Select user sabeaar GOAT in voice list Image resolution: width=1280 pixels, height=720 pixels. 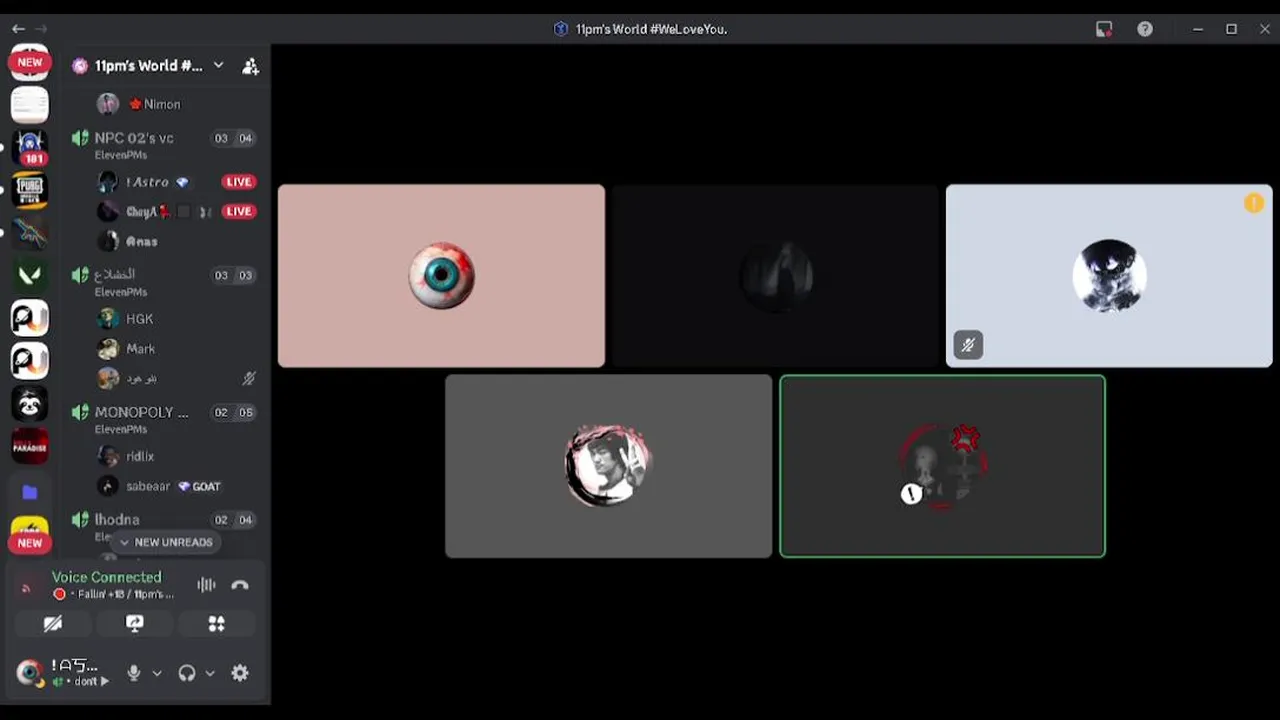[175, 486]
